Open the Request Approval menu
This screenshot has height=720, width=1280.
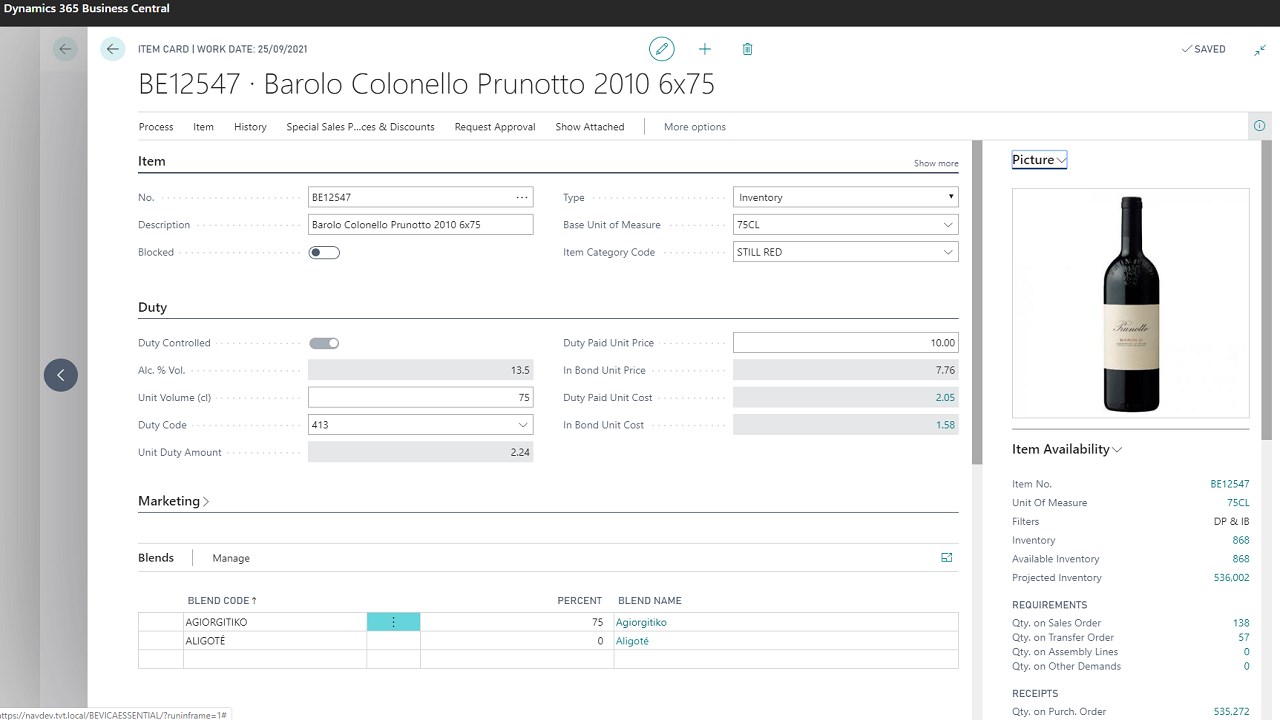coord(495,127)
